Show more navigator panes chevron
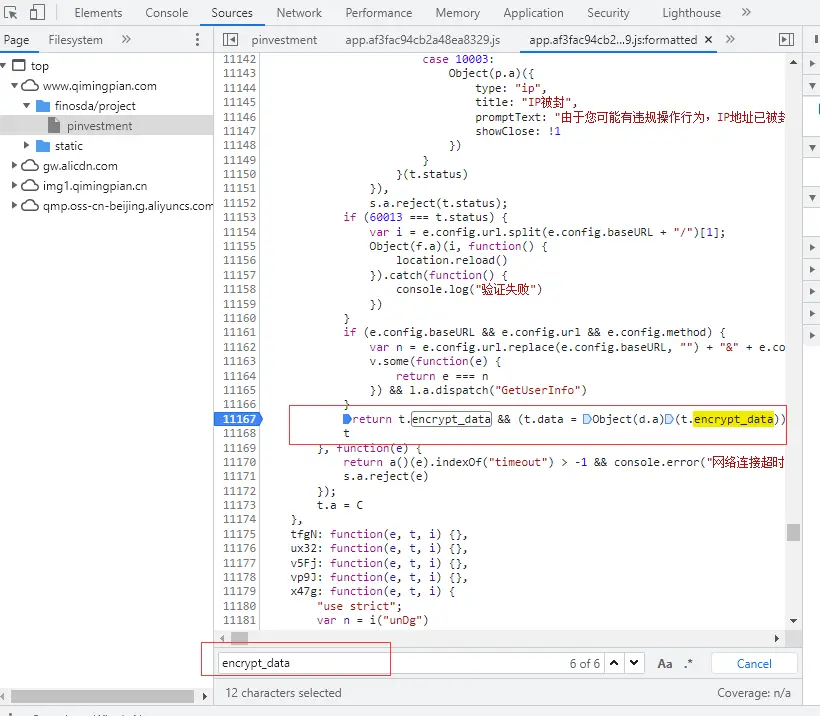The height and width of the screenshot is (716, 820). 126,39
